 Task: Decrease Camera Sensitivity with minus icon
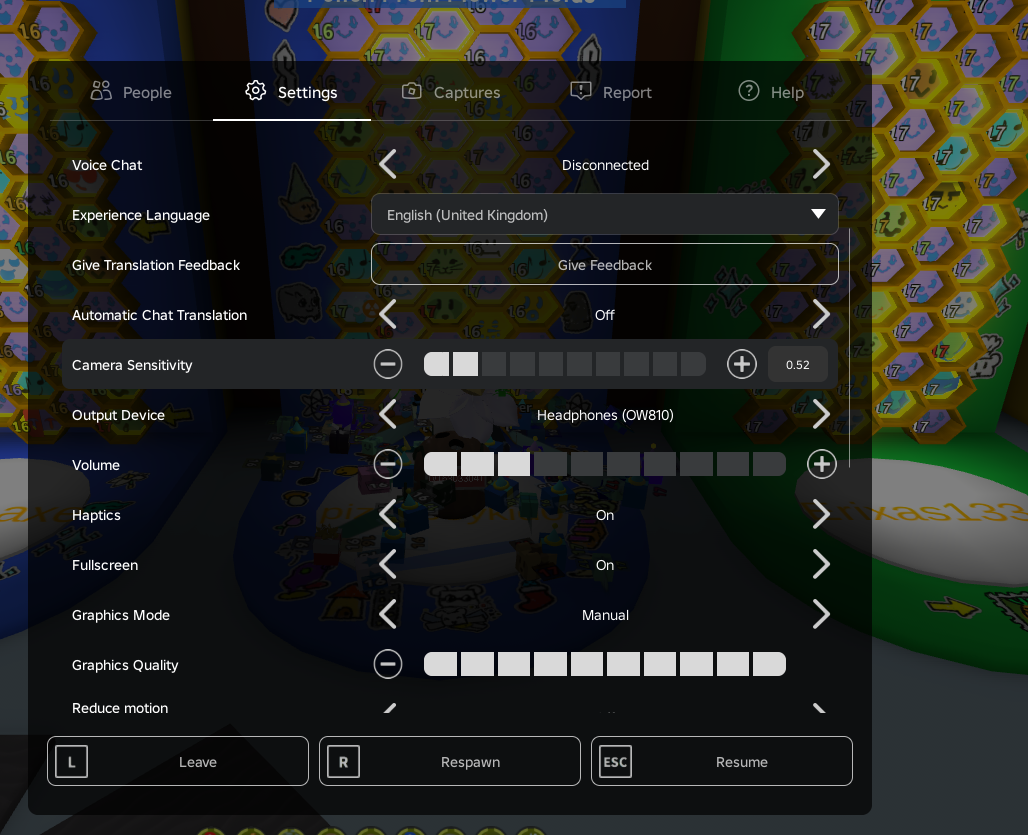[x=388, y=364]
